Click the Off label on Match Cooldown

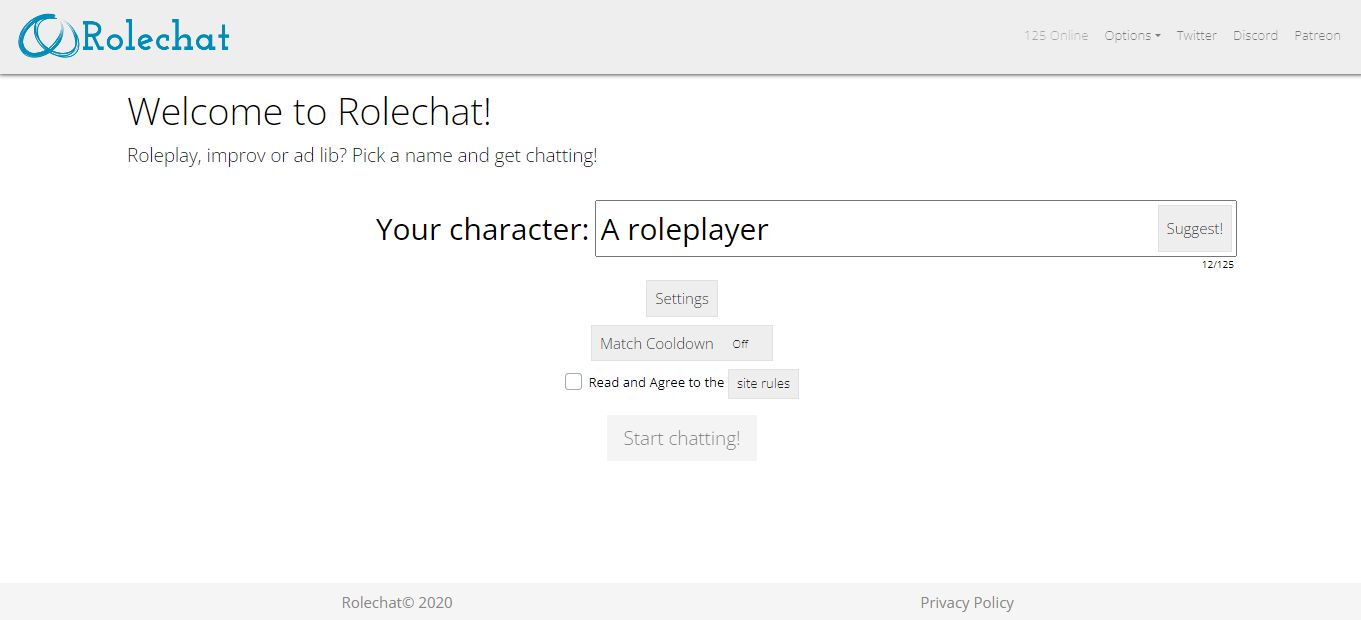741,343
